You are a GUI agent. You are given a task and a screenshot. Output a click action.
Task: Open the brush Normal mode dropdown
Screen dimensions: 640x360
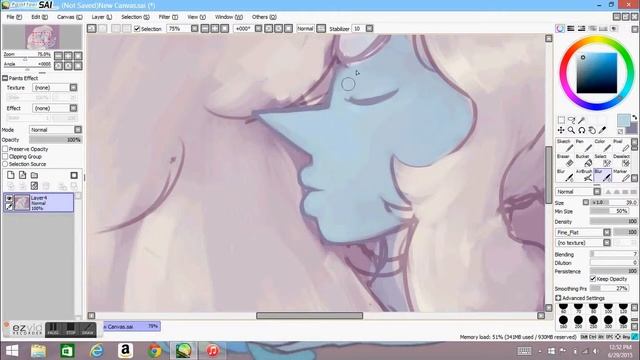click(x=597, y=191)
